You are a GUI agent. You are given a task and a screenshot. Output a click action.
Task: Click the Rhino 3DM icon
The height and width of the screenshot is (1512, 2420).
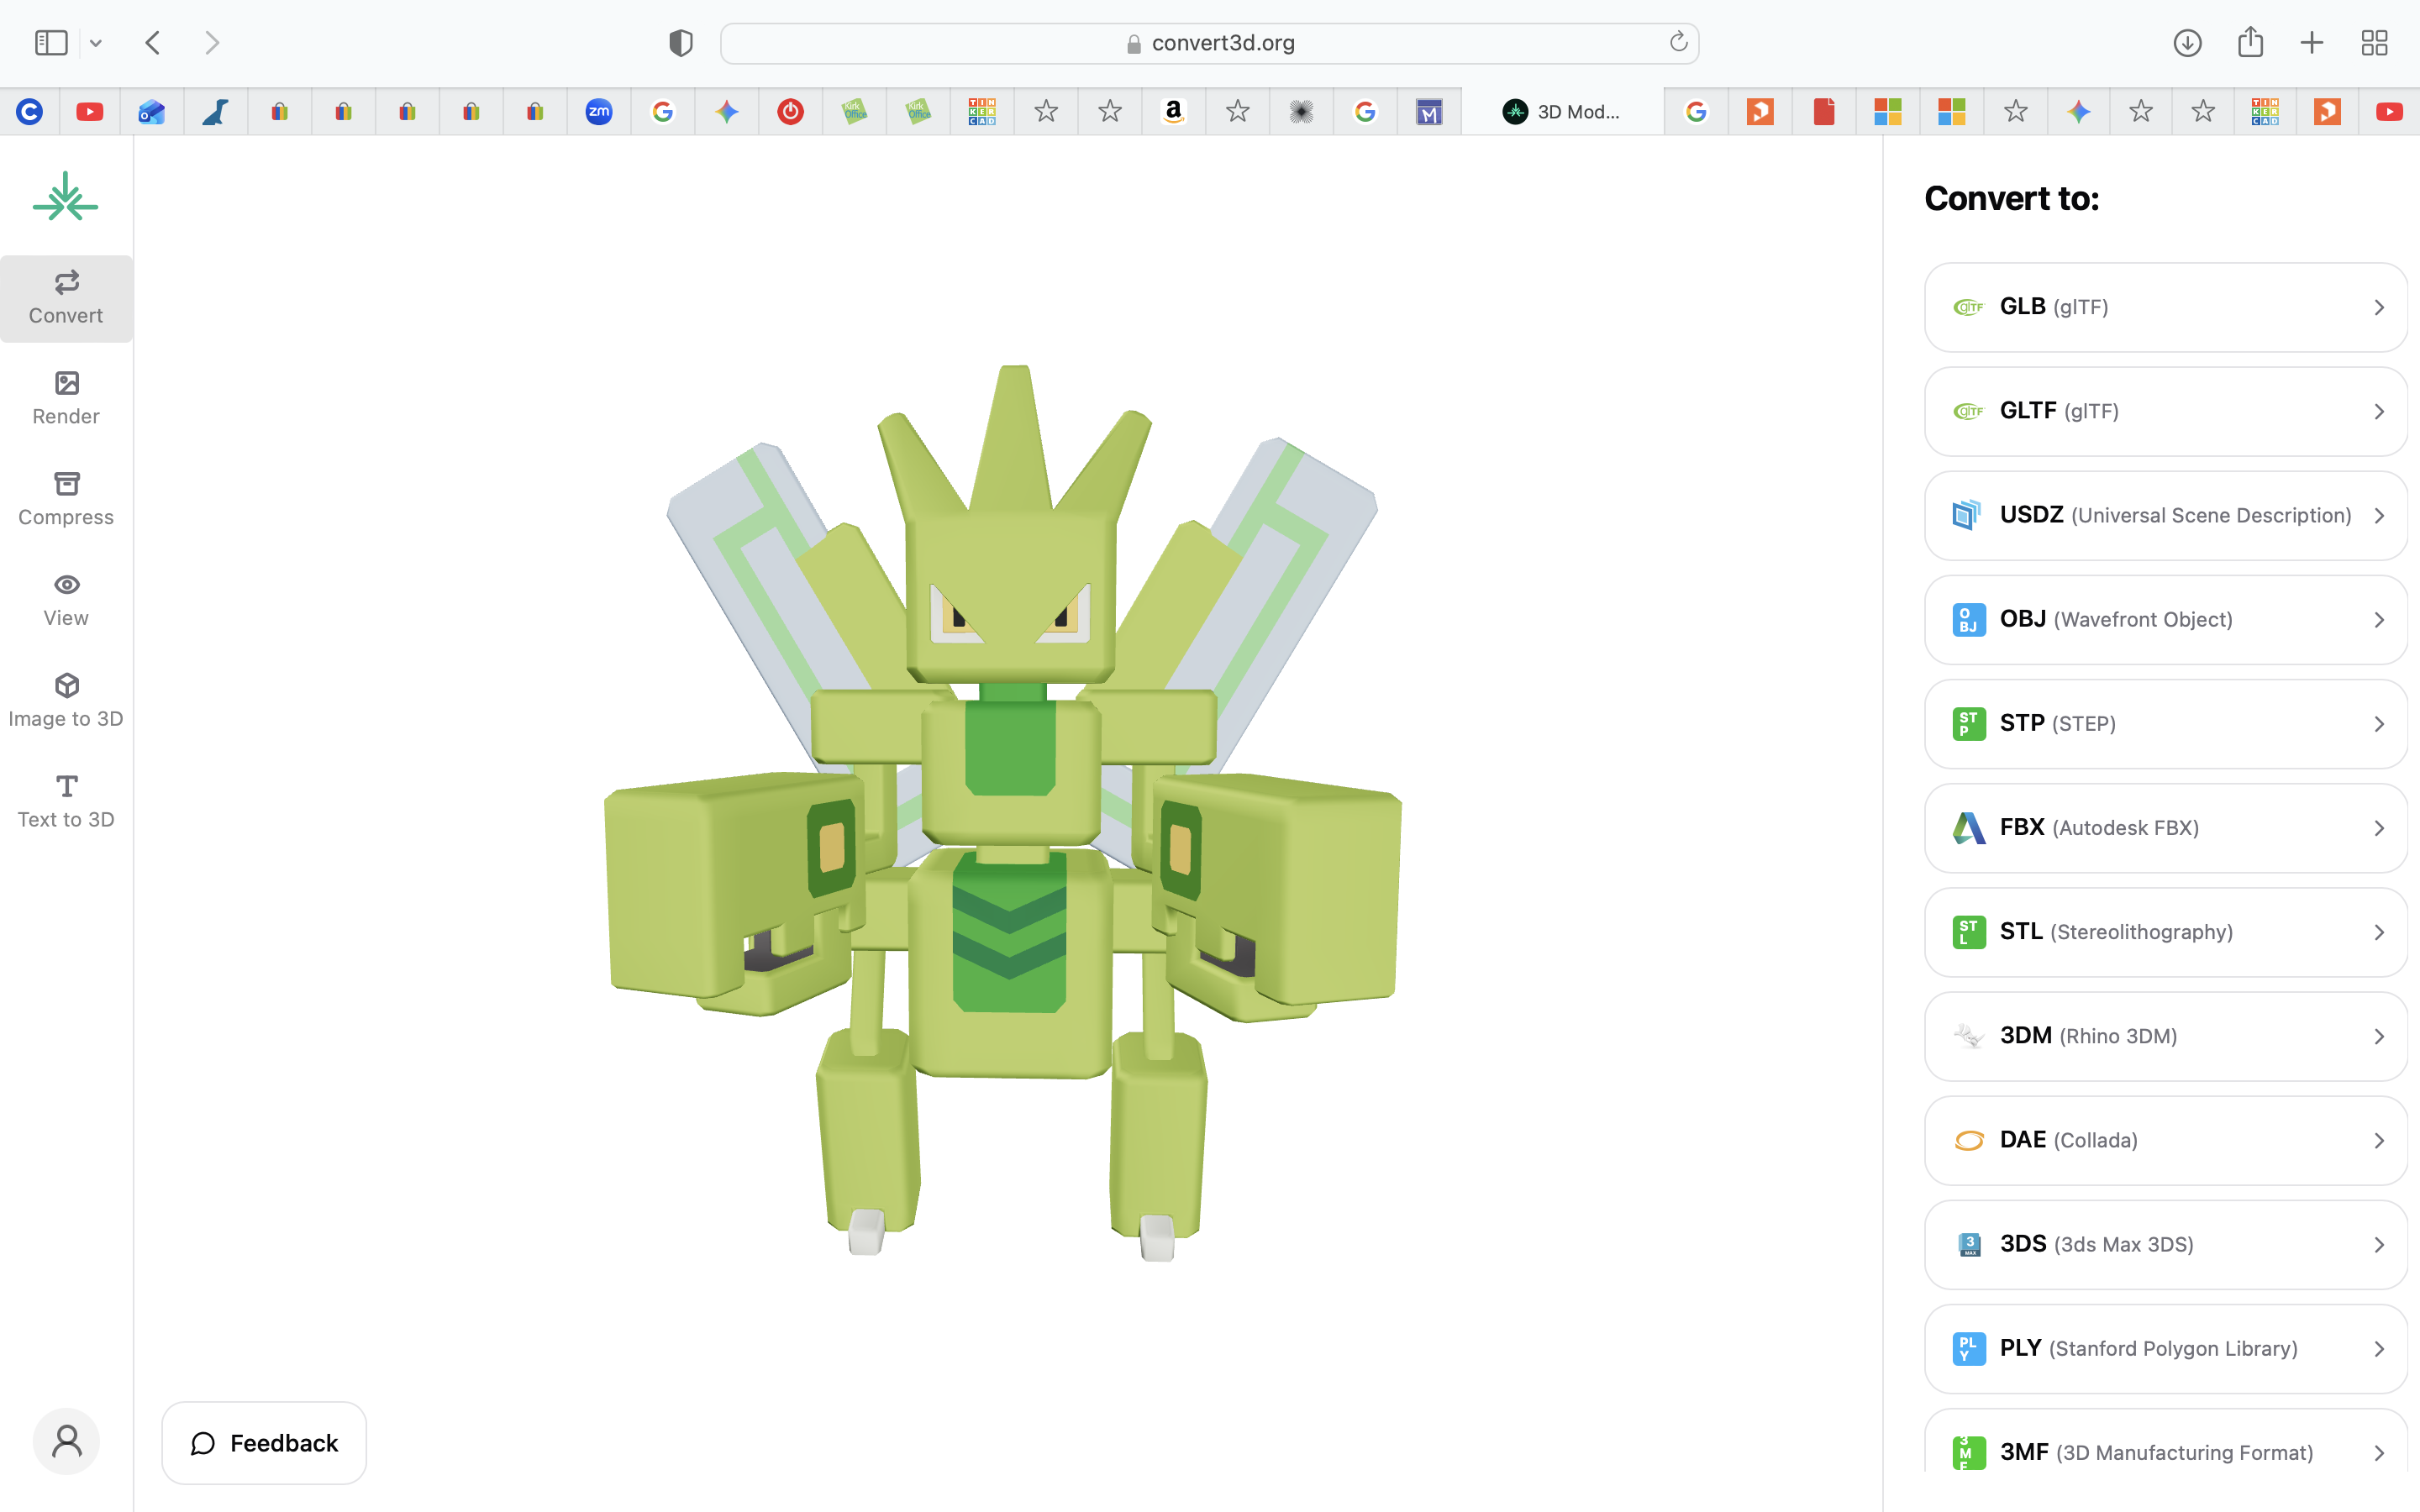tap(1968, 1036)
